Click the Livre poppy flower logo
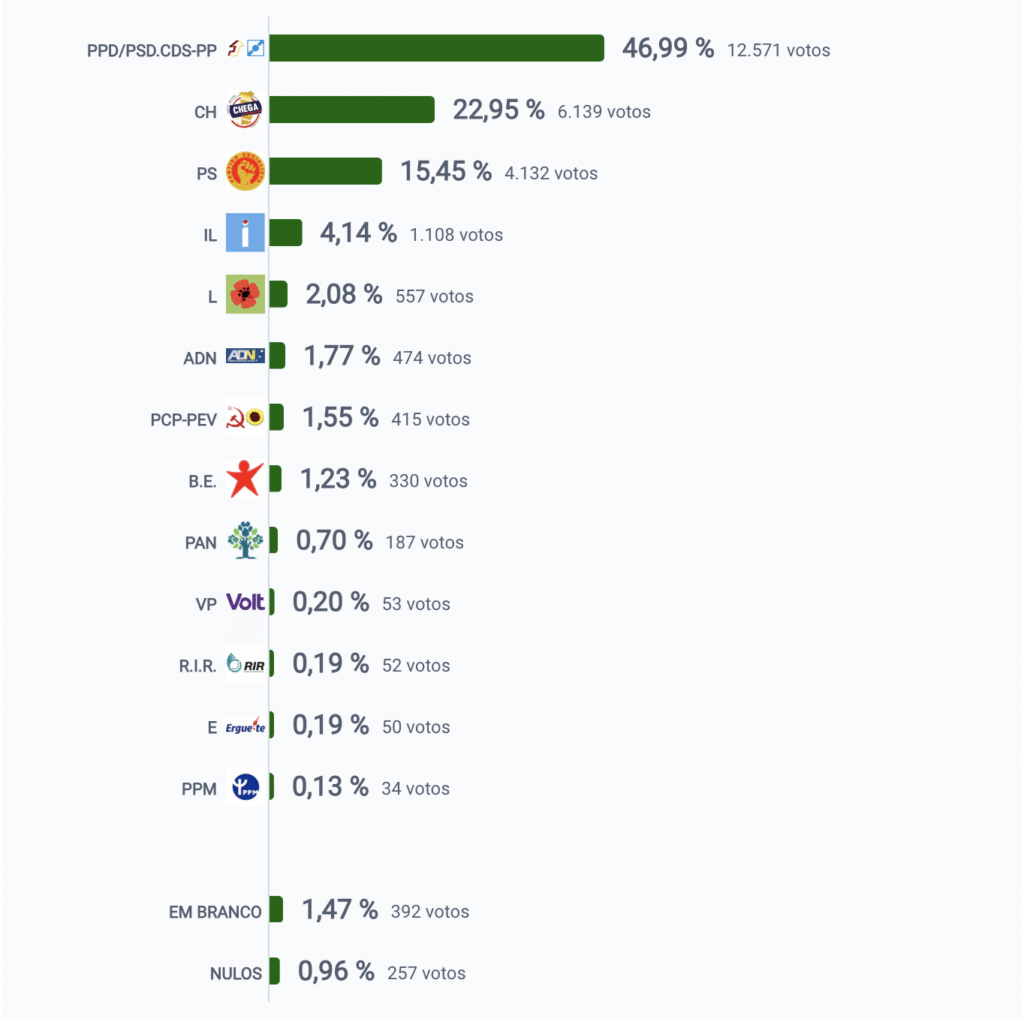 245,295
